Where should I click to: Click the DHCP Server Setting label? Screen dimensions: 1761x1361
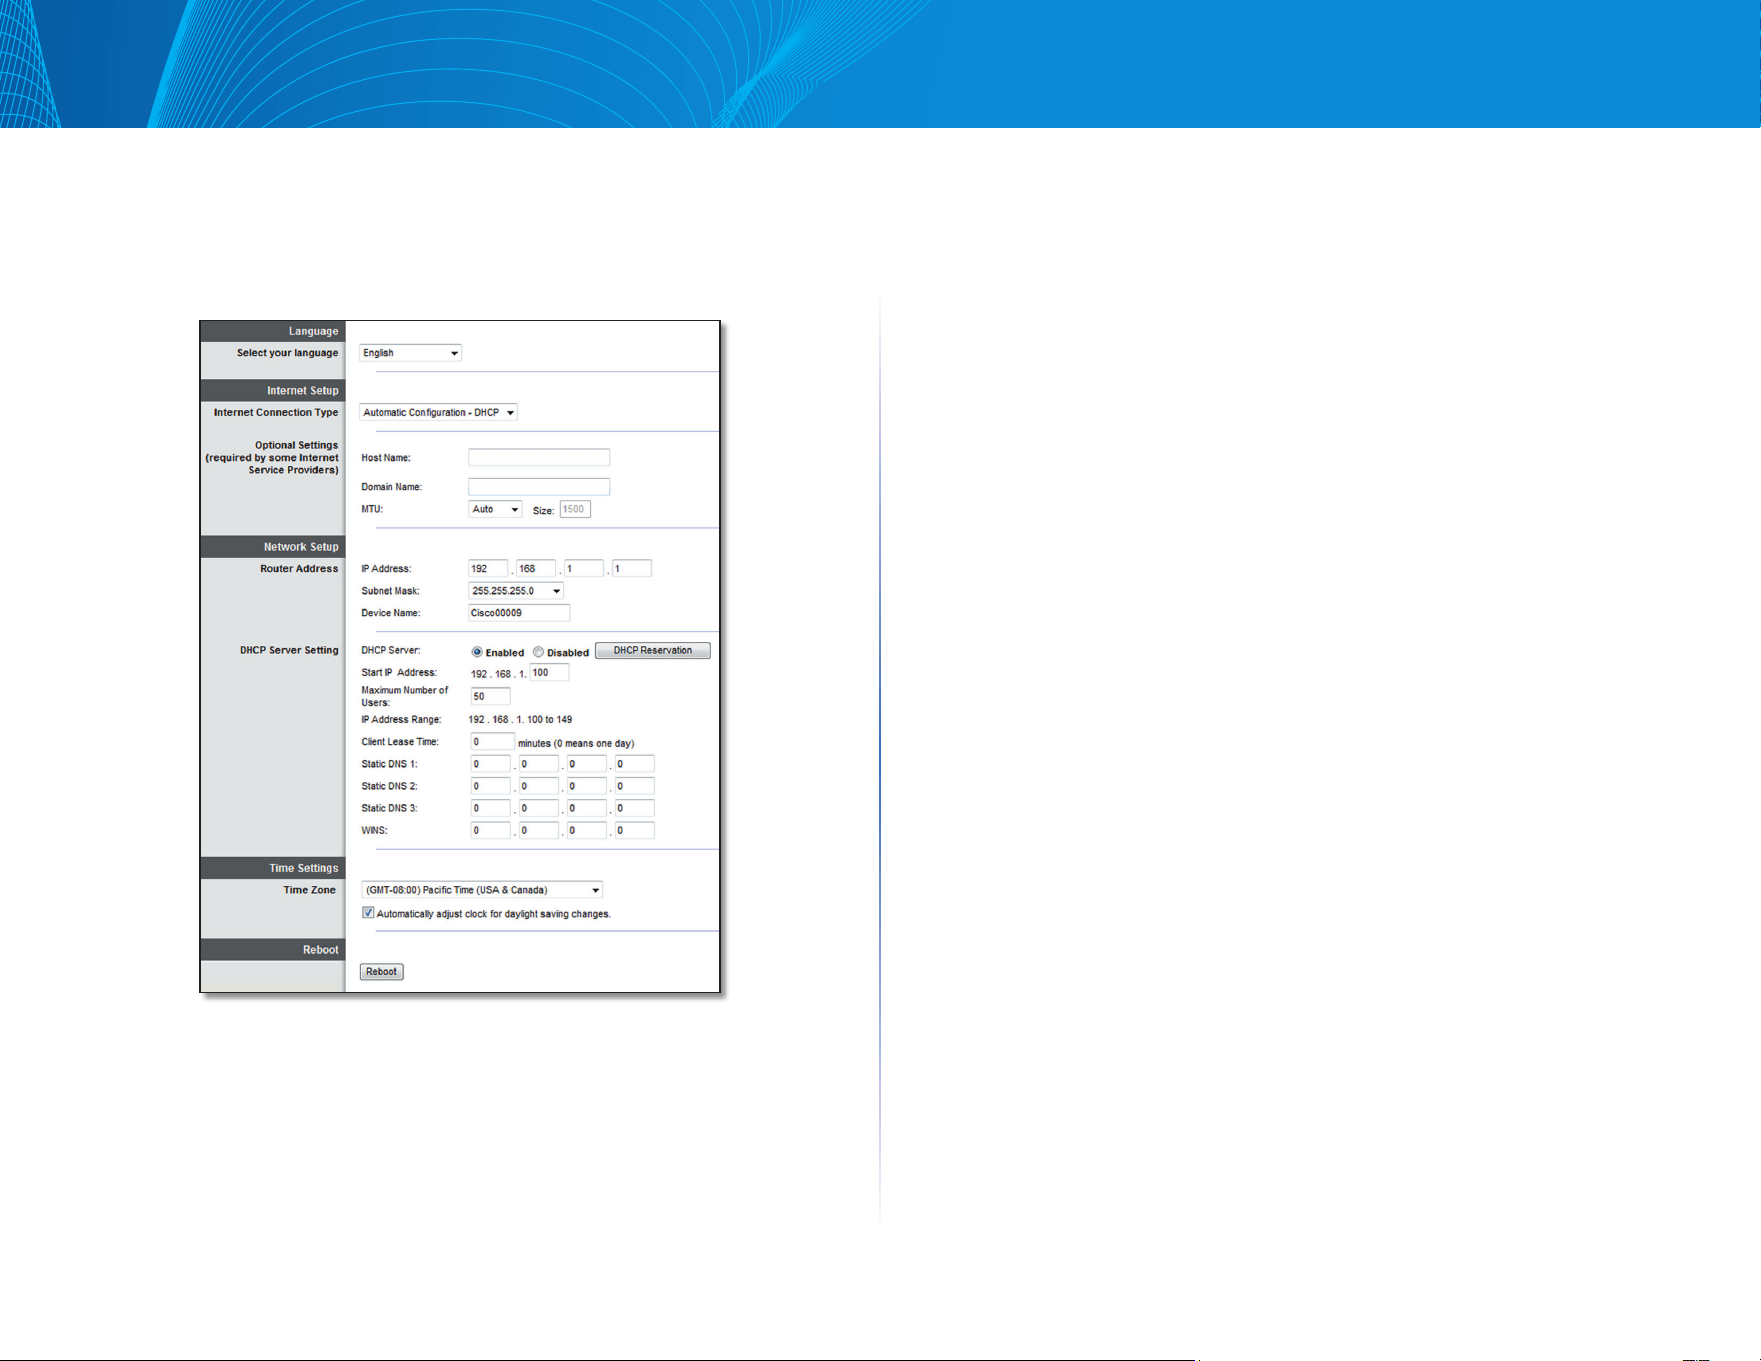289,650
